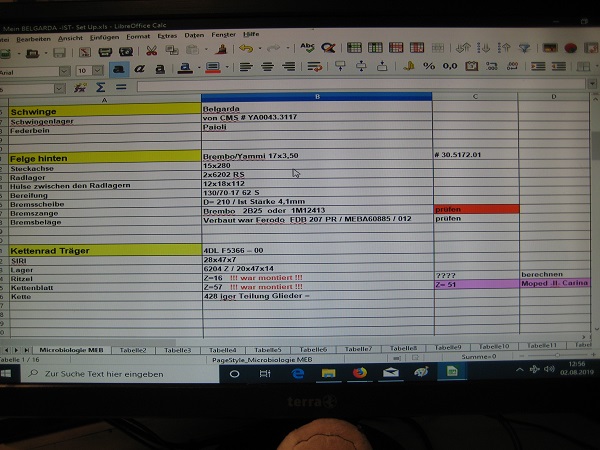Open the Background Color dropdown arrow
Image resolution: width=600 pixels, height=450 pixels.
[x=227, y=67]
